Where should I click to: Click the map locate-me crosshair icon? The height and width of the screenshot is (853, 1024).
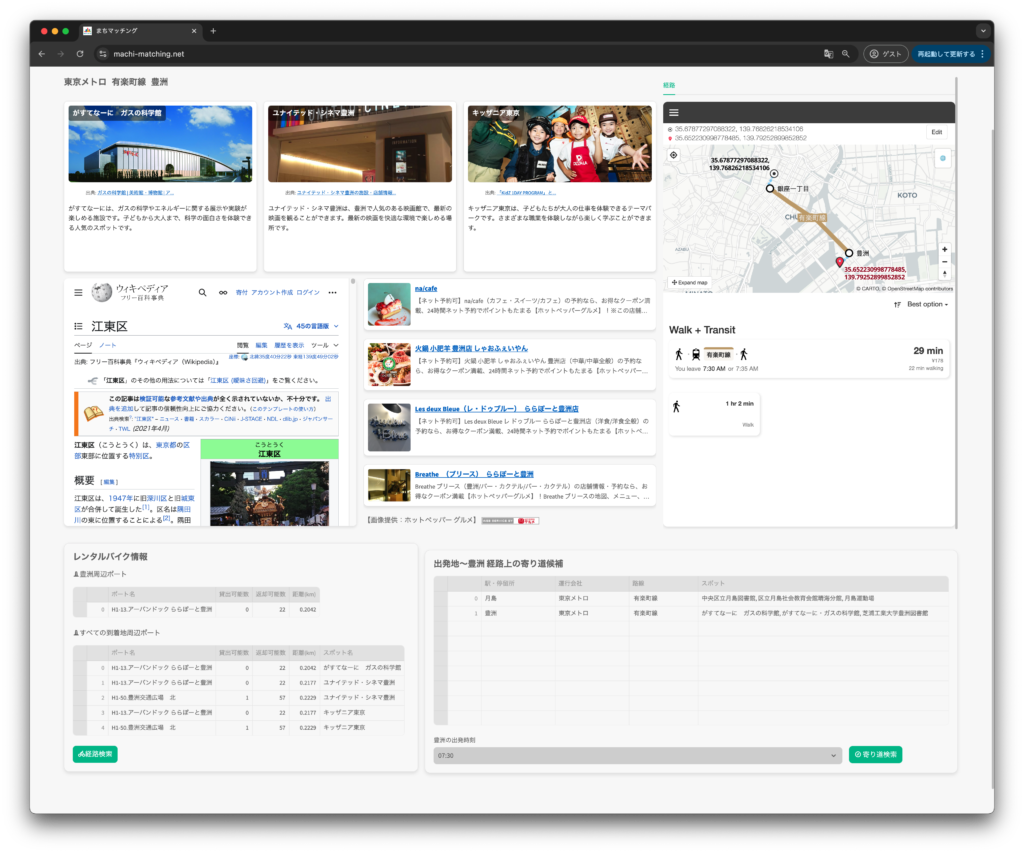(673, 155)
